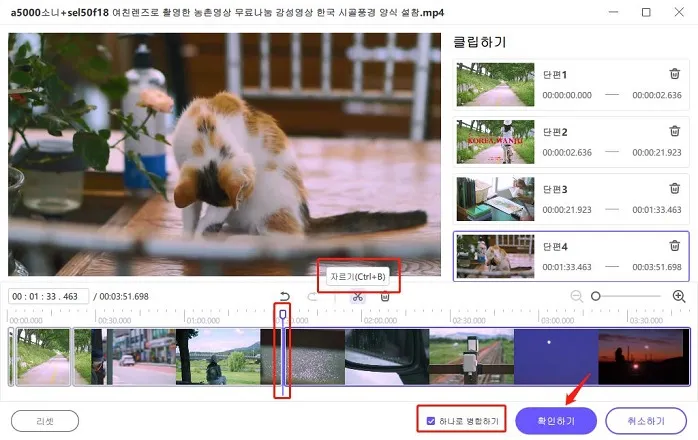The height and width of the screenshot is (440, 698).
Task: Click 단편1 start time 00:00:00.000
Action: point(567,95)
